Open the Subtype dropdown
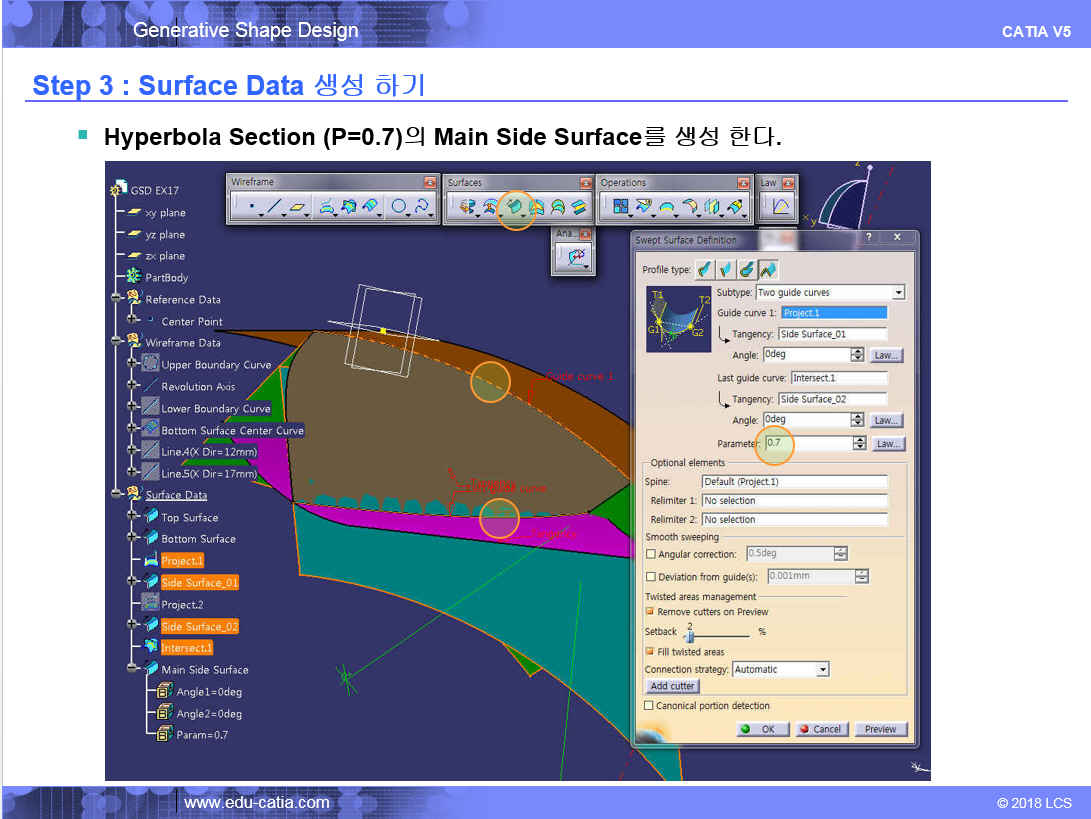The image size is (1091, 819). coord(898,293)
